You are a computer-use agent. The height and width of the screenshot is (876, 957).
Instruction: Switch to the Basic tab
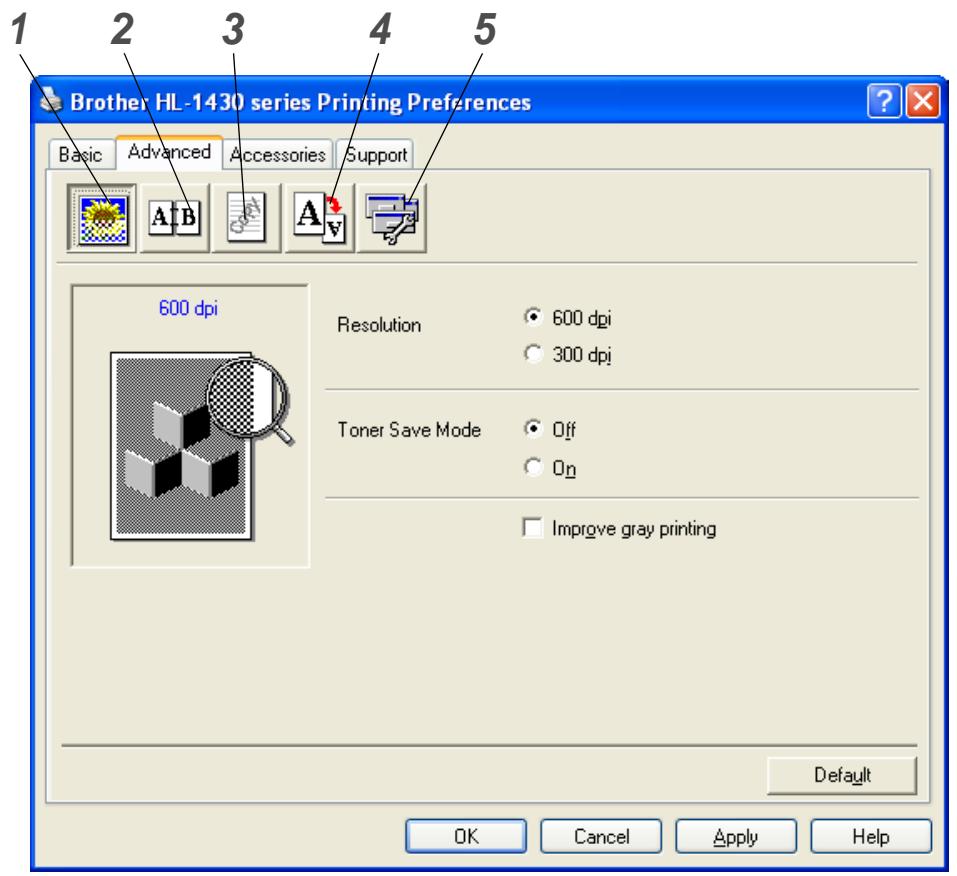pyautogui.click(x=81, y=154)
